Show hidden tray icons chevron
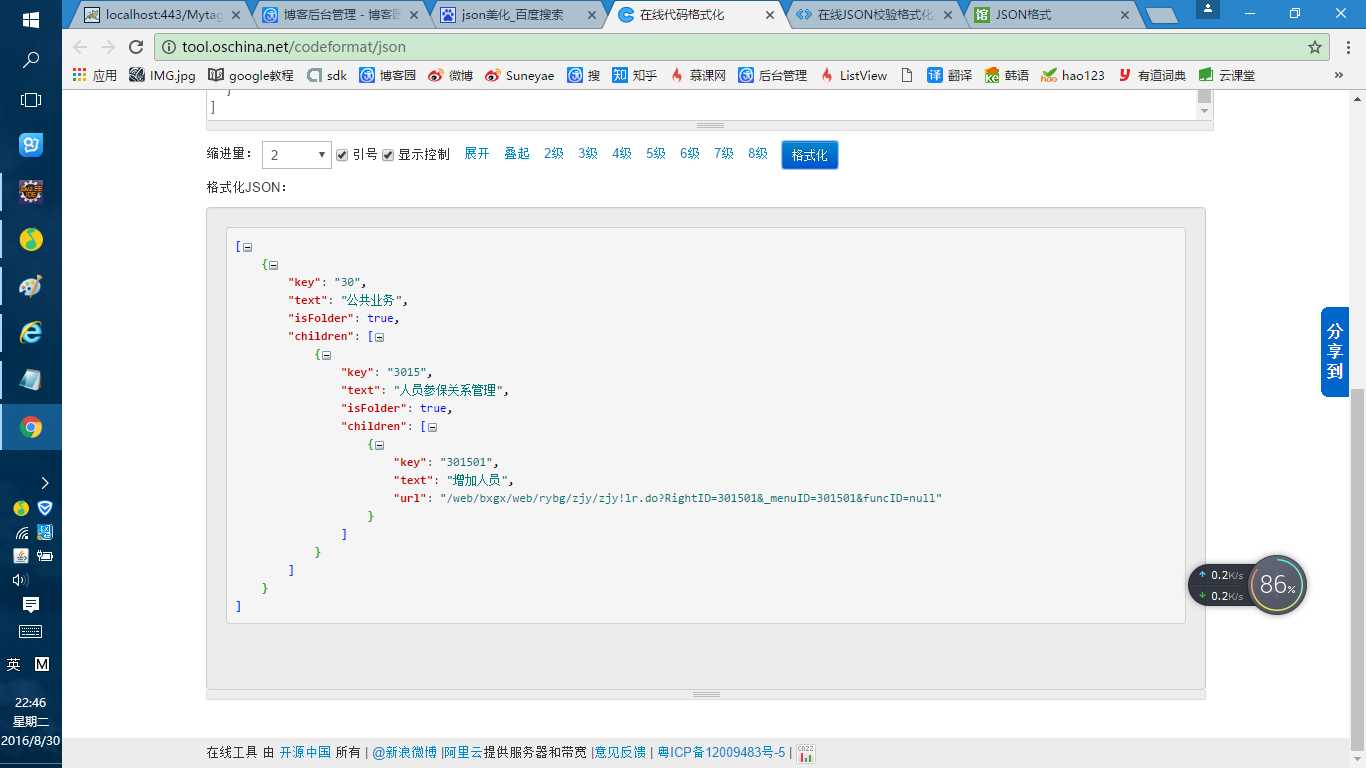Viewport: 1366px width, 768px height. 44,483
